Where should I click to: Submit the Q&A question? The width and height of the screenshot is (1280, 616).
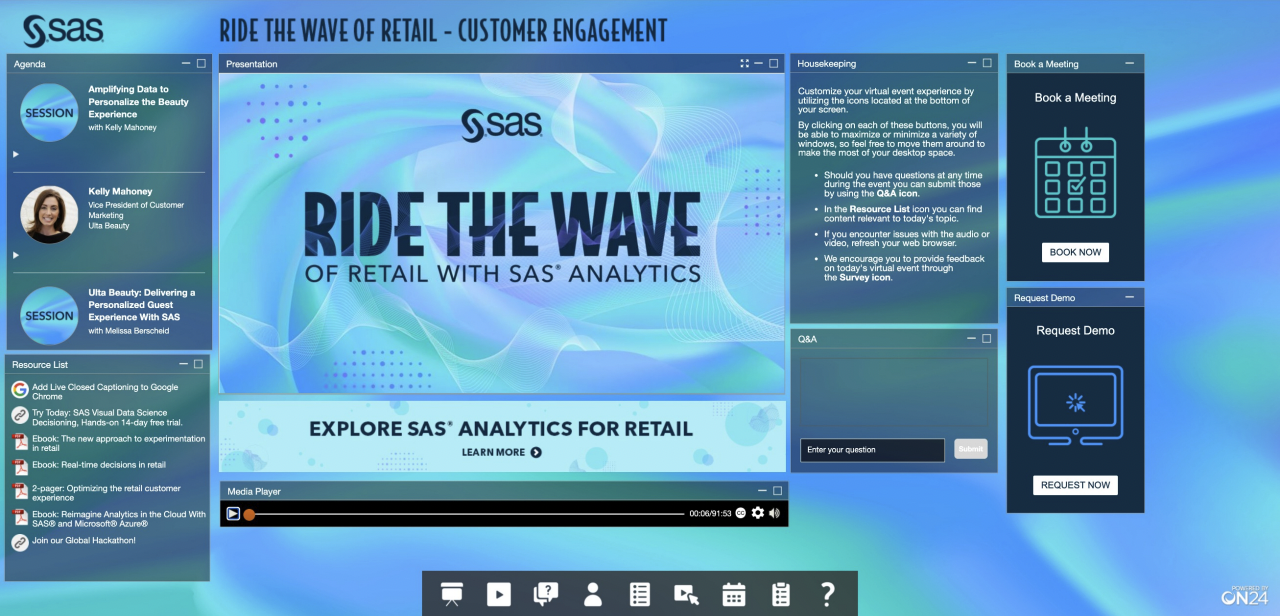pyautogui.click(x=970, y=450)
